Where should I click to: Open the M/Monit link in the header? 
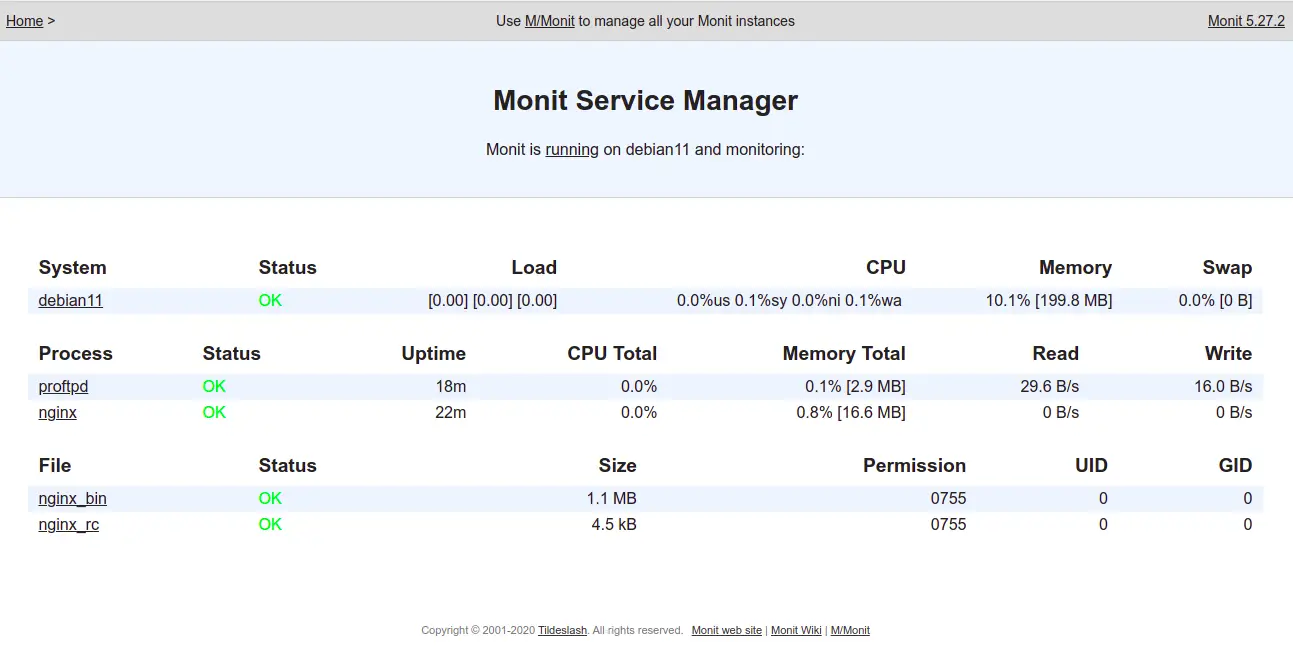coord(550,20)
